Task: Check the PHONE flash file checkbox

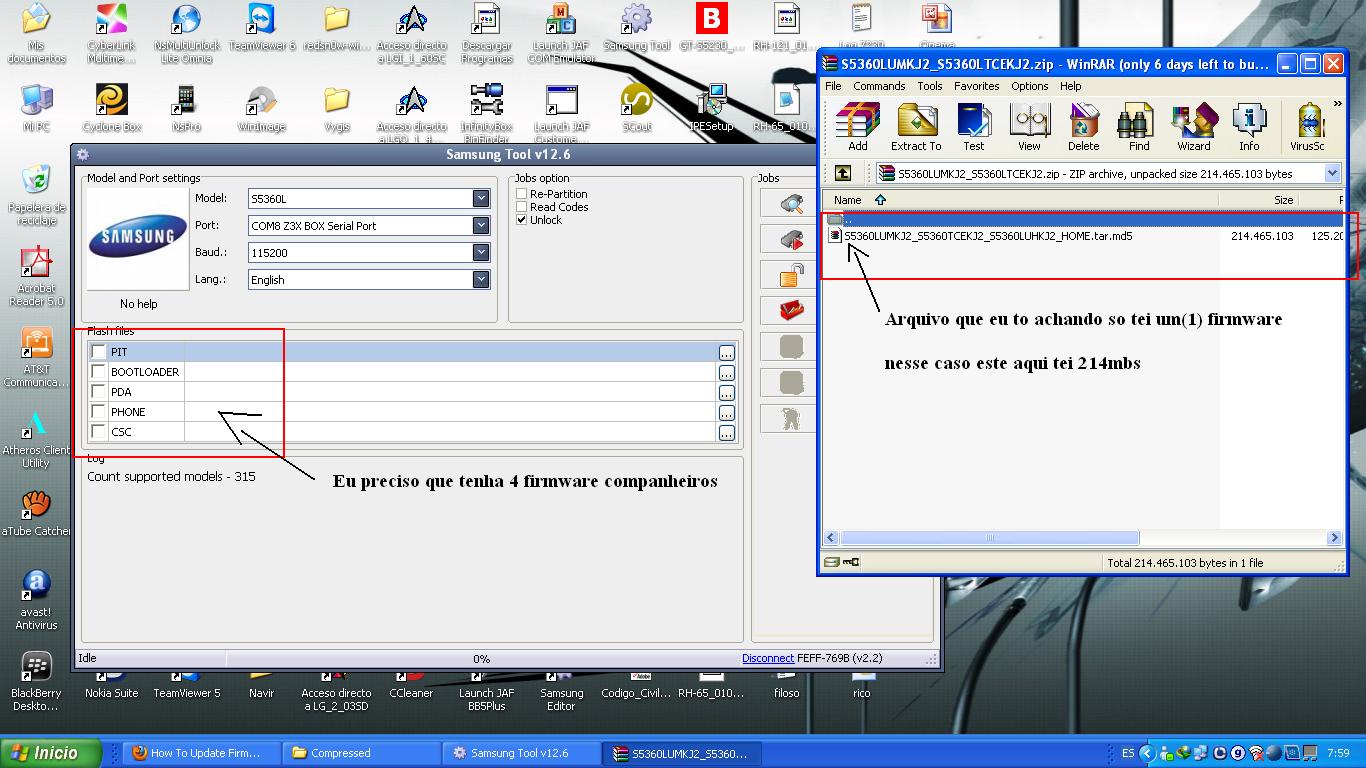Action: pyautogui.click(x=98, y=411)
